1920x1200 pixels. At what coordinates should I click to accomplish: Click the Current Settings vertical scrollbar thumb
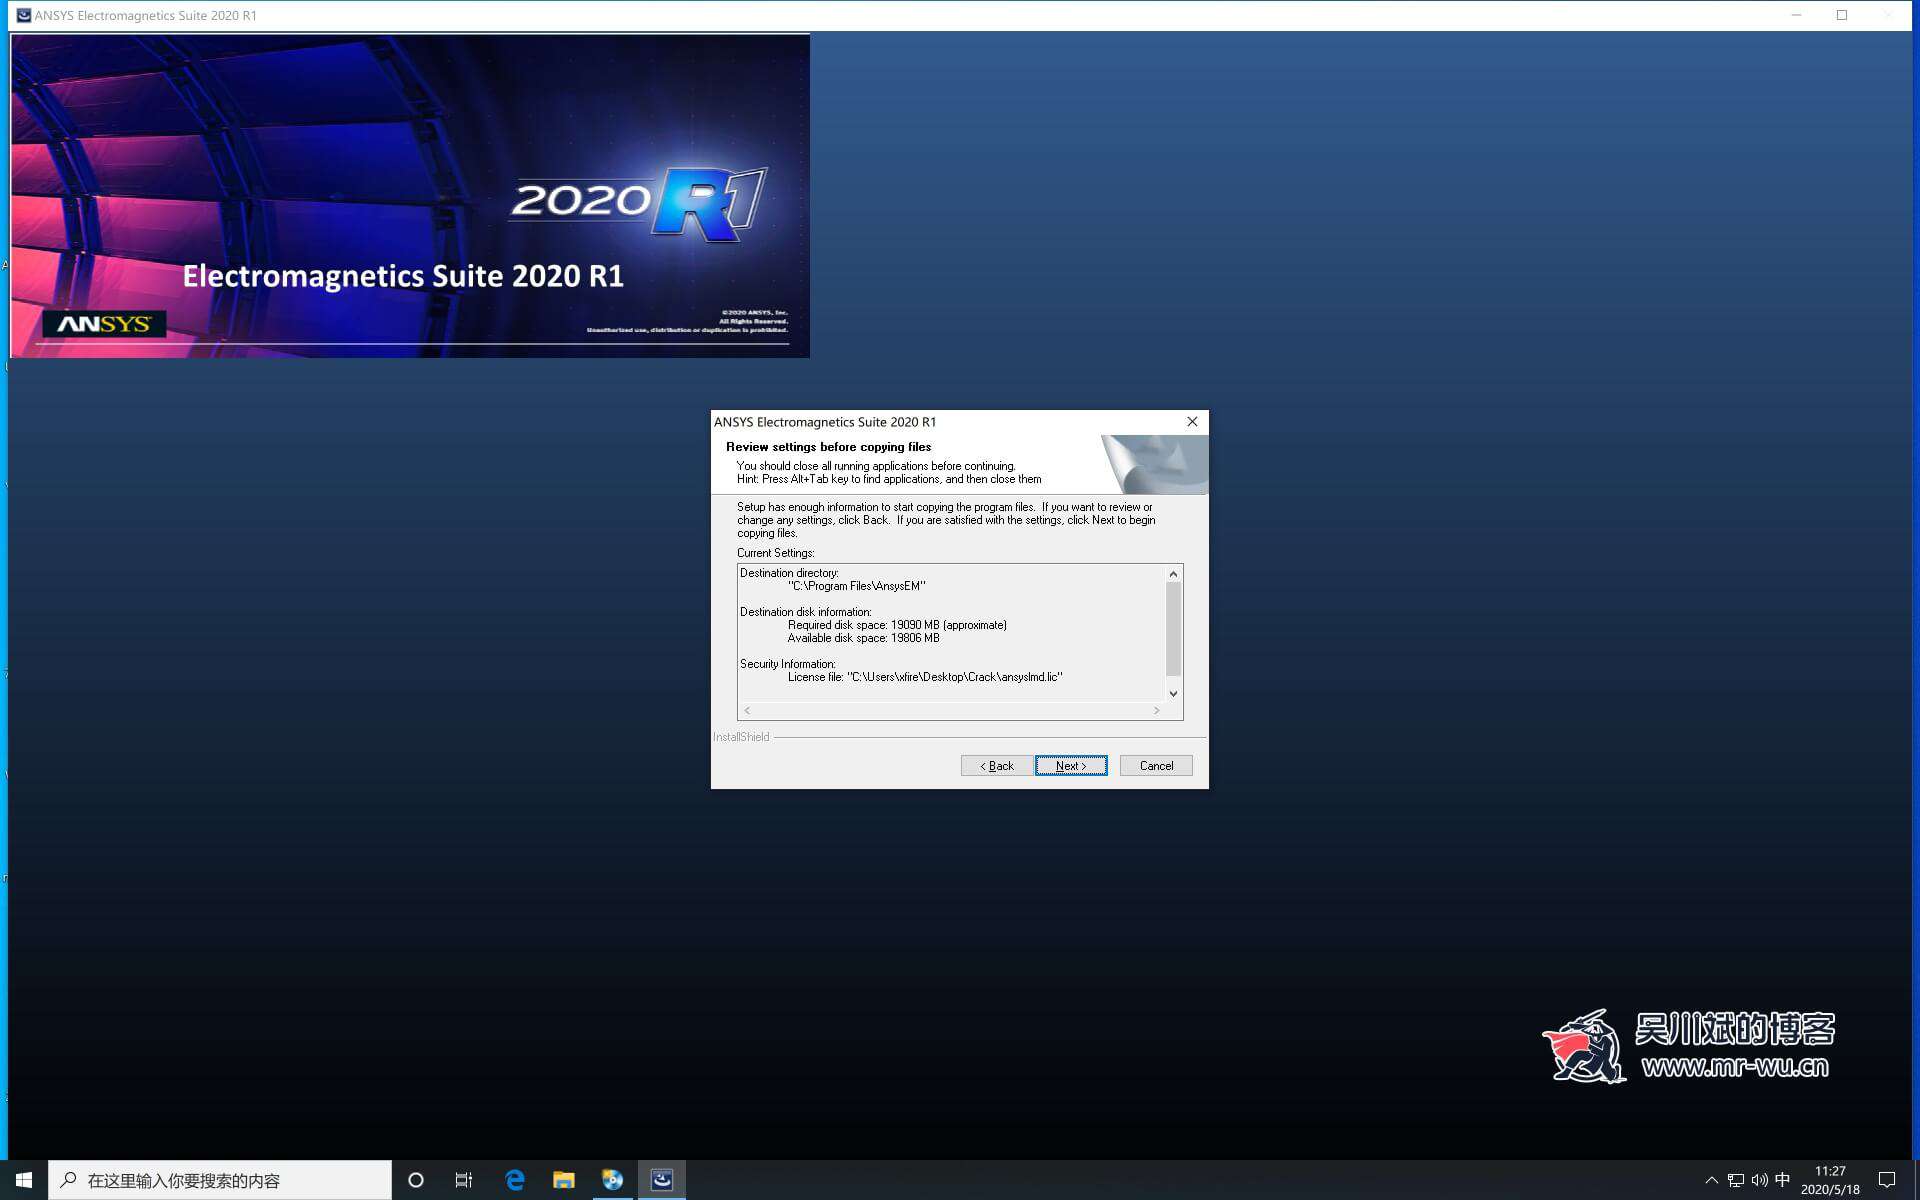coord(1173,628)
